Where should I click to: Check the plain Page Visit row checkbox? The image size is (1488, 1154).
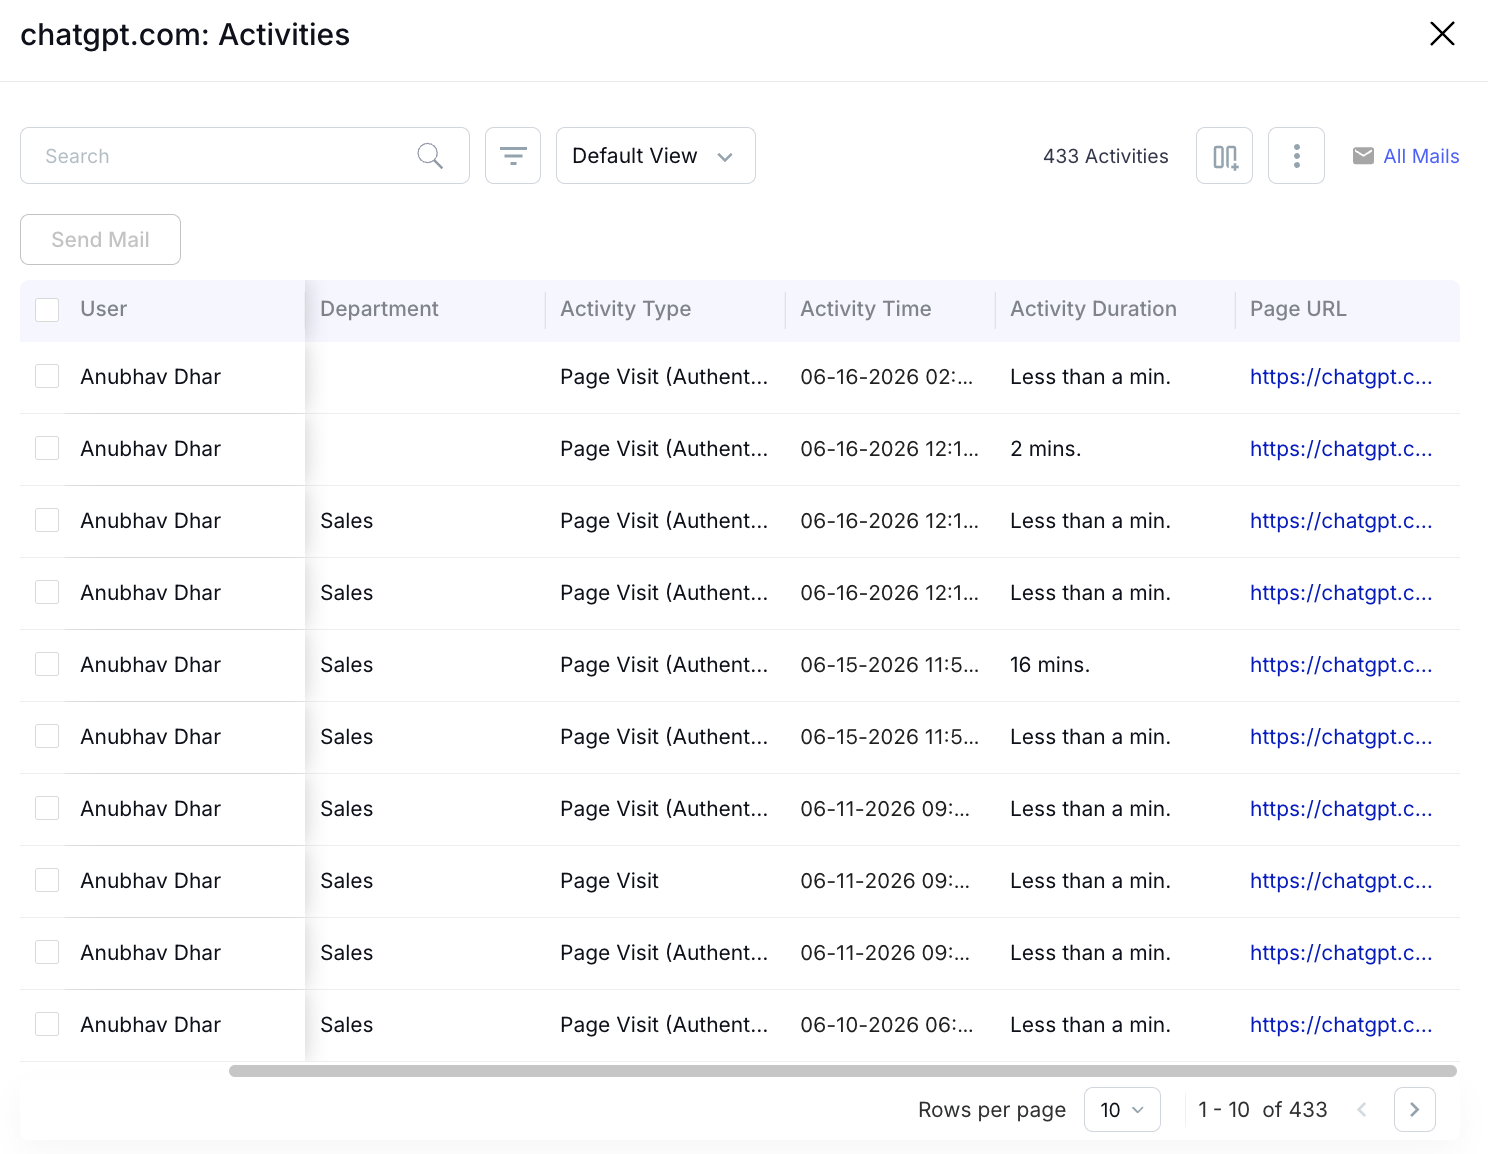coord(47,880)
